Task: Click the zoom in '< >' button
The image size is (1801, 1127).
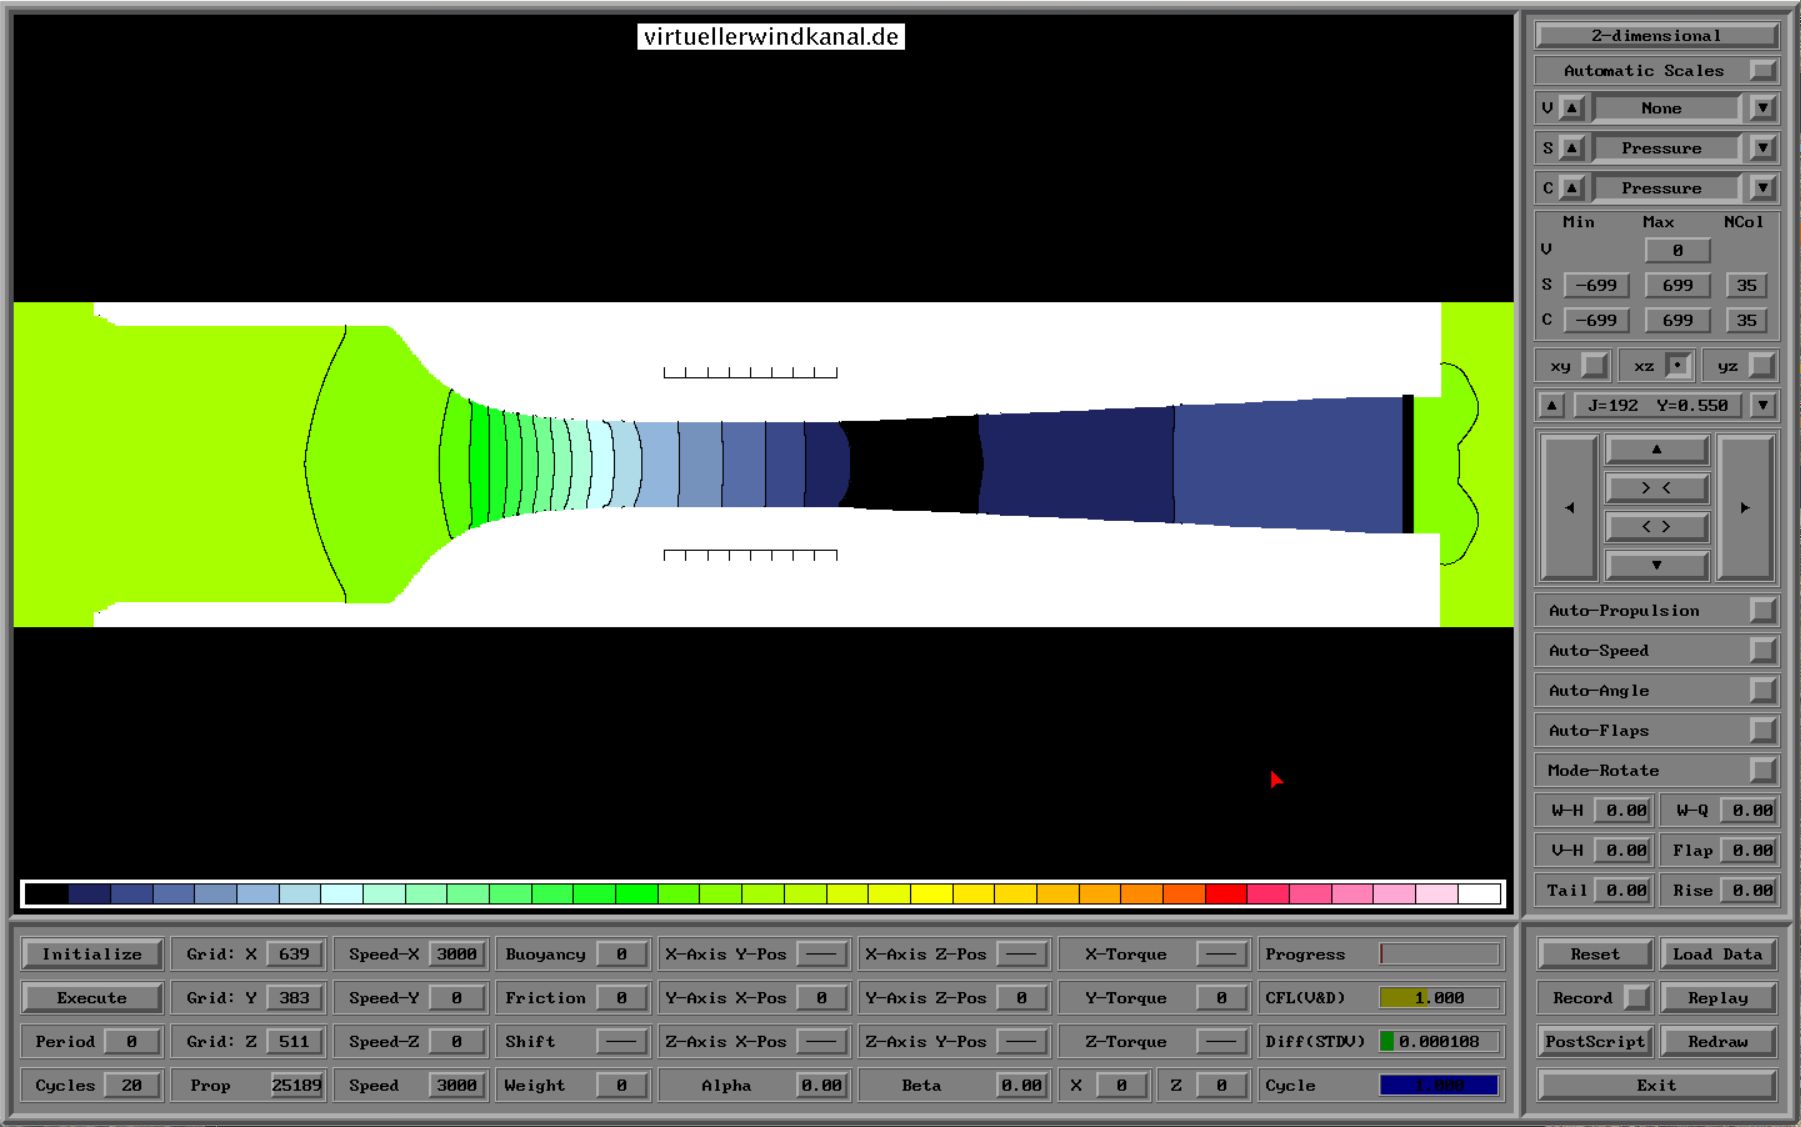Action: [1657, 526]
